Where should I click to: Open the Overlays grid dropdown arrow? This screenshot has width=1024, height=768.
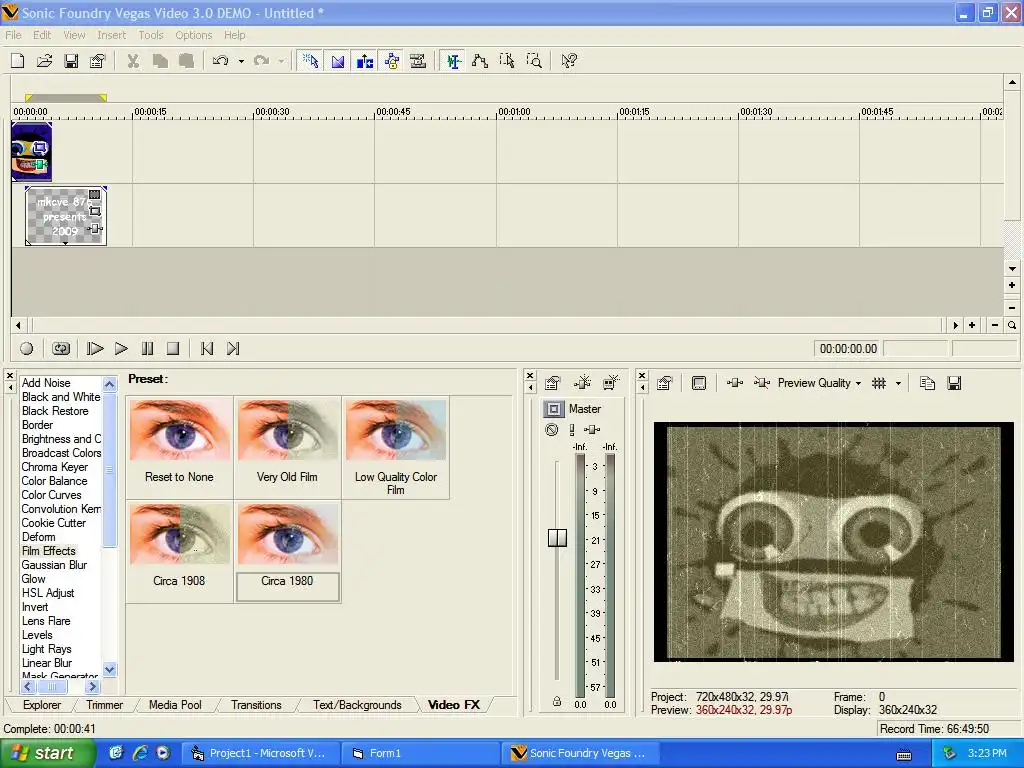tap(899, 383)
